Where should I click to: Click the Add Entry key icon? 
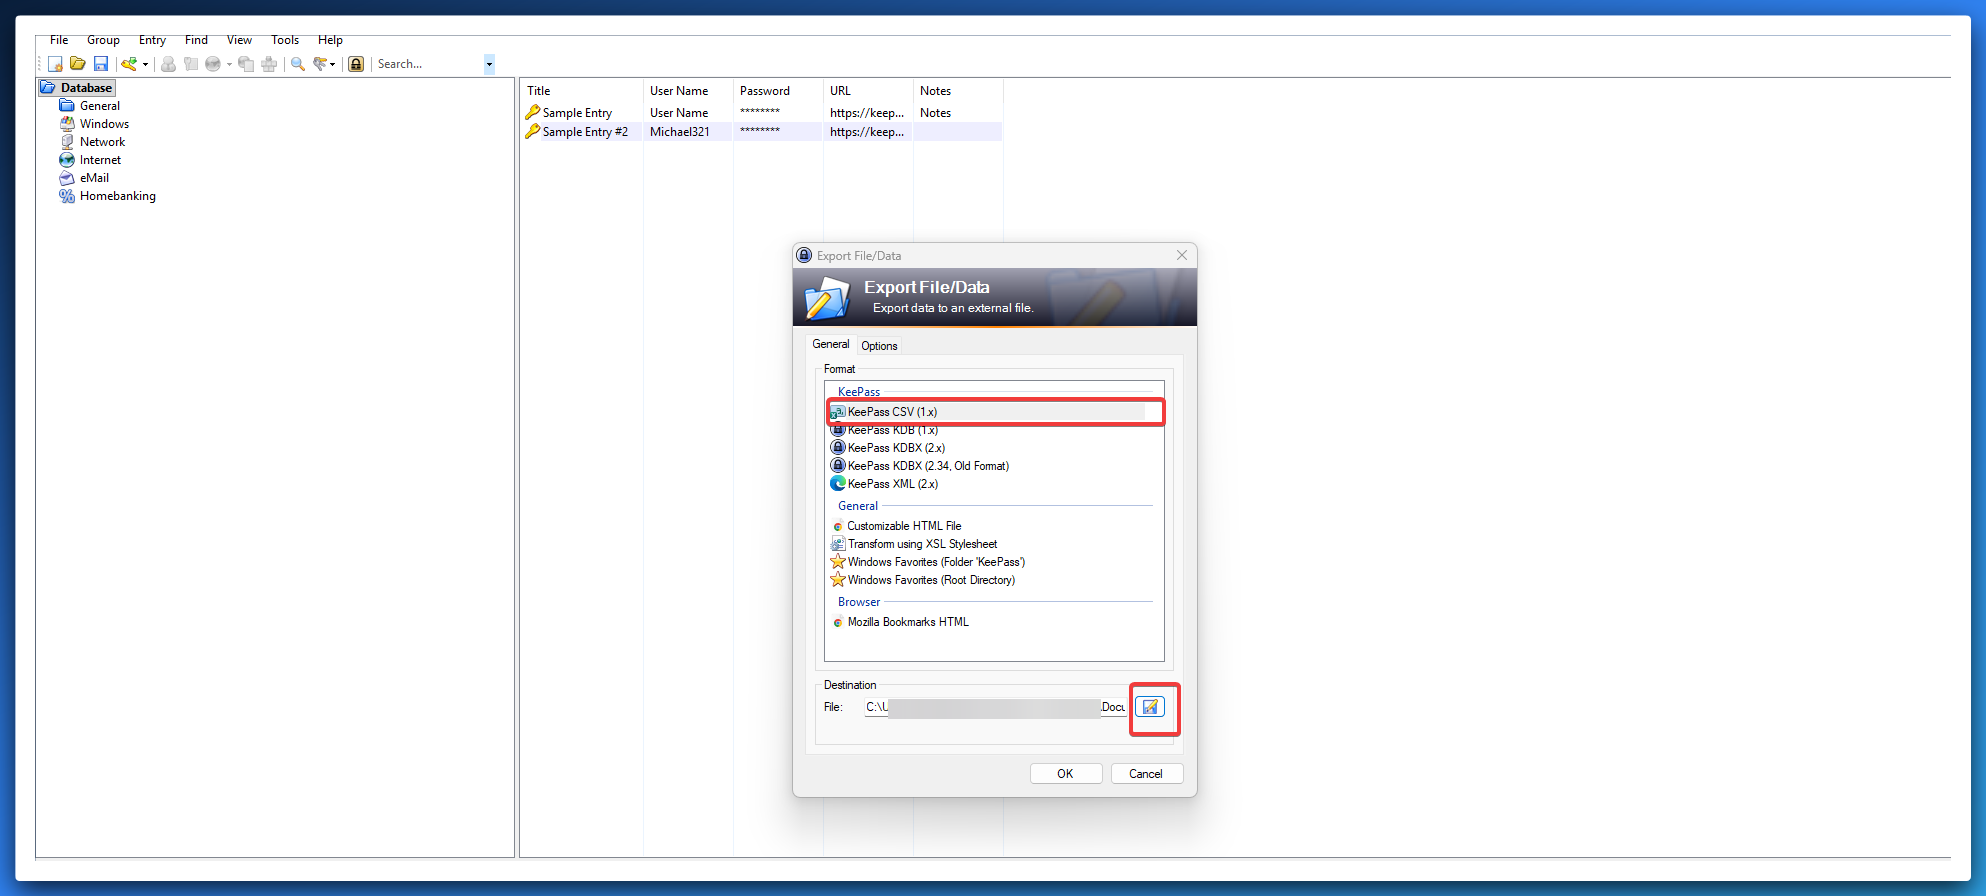pos(129,64)
